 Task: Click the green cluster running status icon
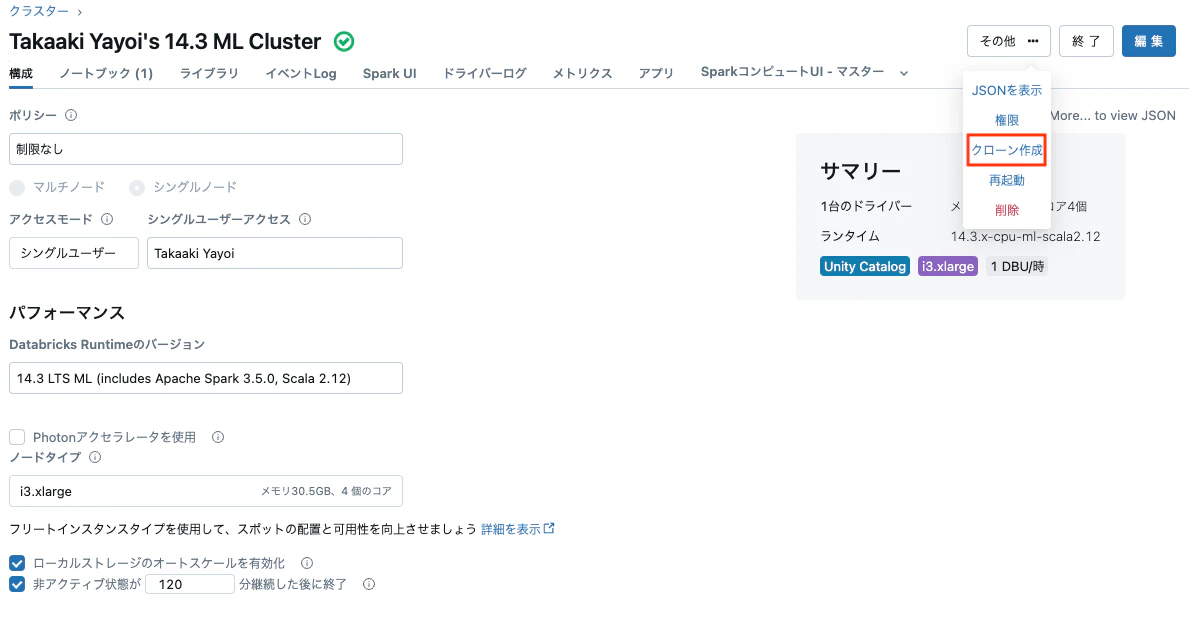point(344,42)
